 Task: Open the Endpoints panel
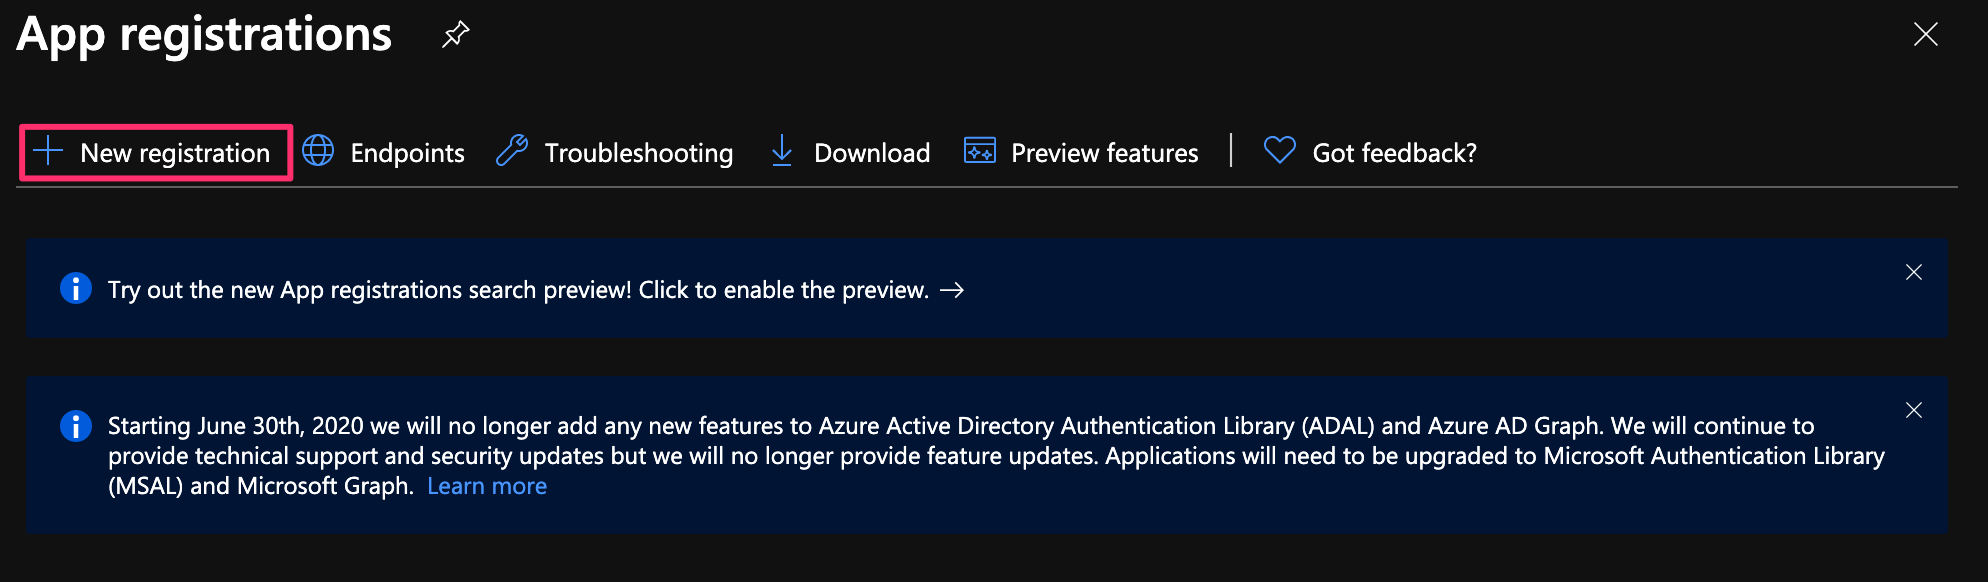[x=406, y=152]
